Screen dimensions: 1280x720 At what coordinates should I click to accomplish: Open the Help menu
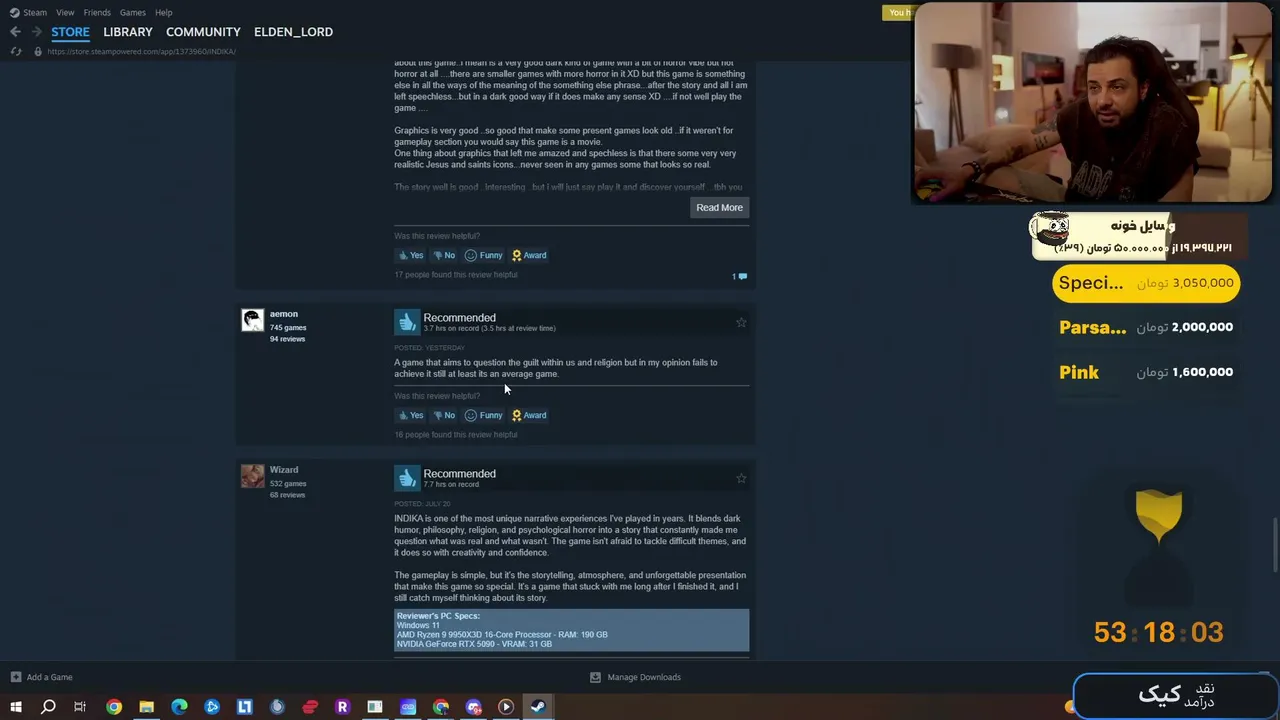[x=164, y=12]
